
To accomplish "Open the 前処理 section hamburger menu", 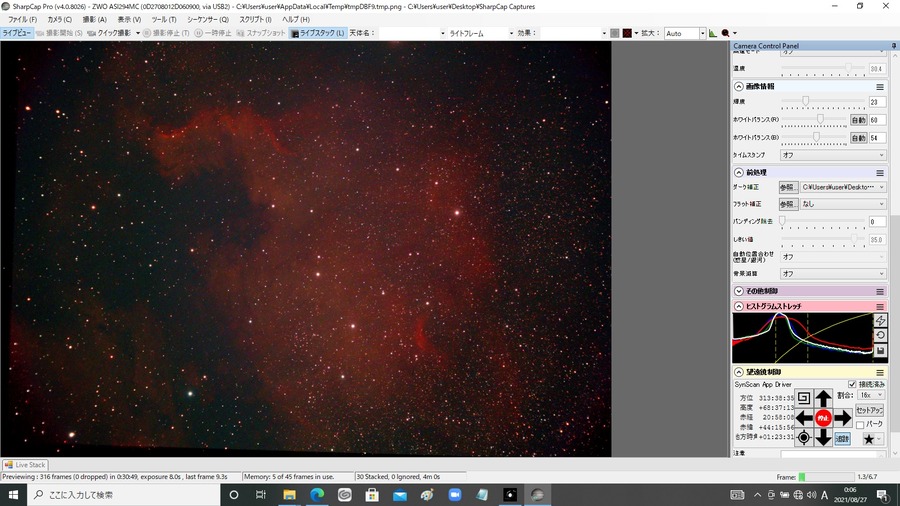I will click(x=880, y=173).
